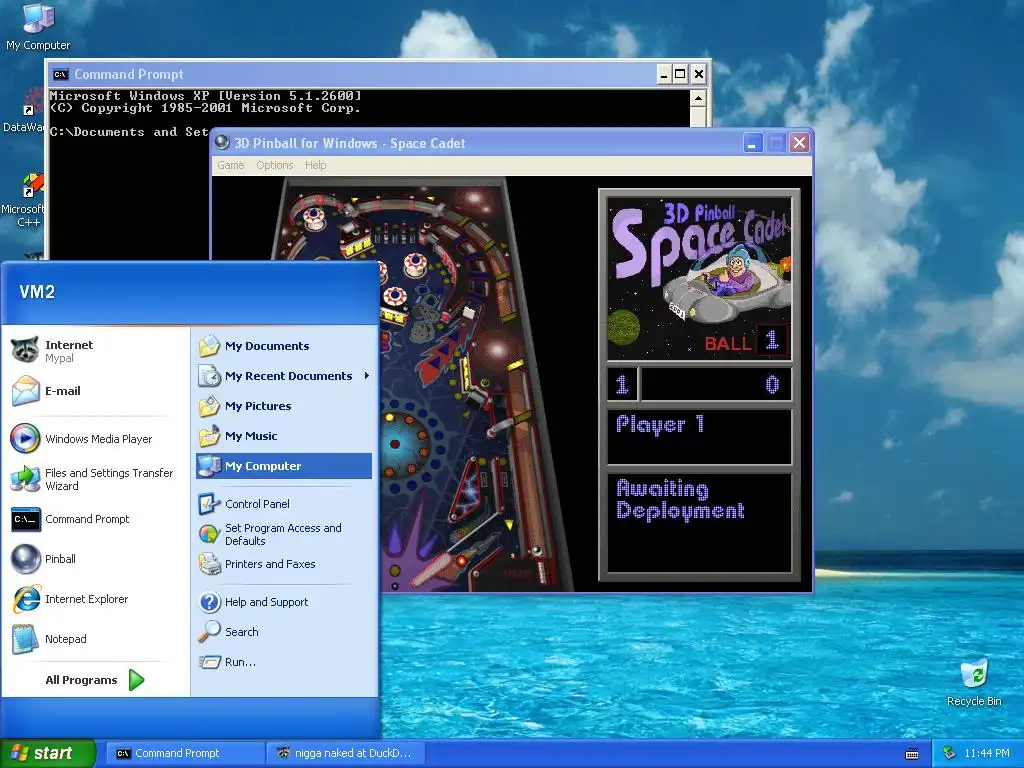Click the Start button
1024x768 pixels.
pos(48,754)
